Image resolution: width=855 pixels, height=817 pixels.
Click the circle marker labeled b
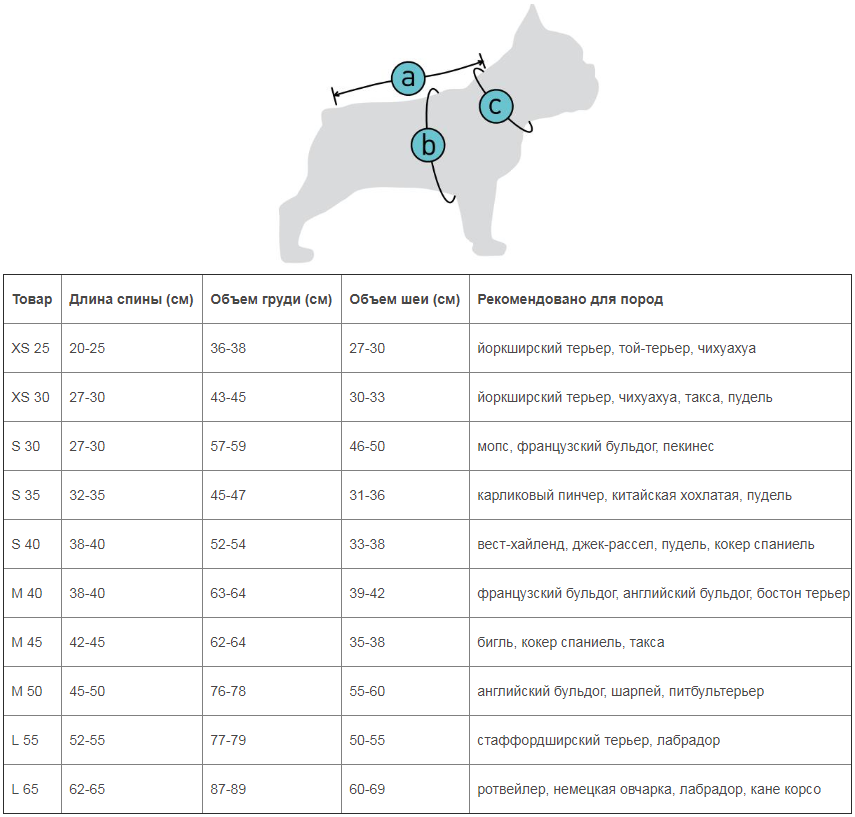(x=428, y=146)
